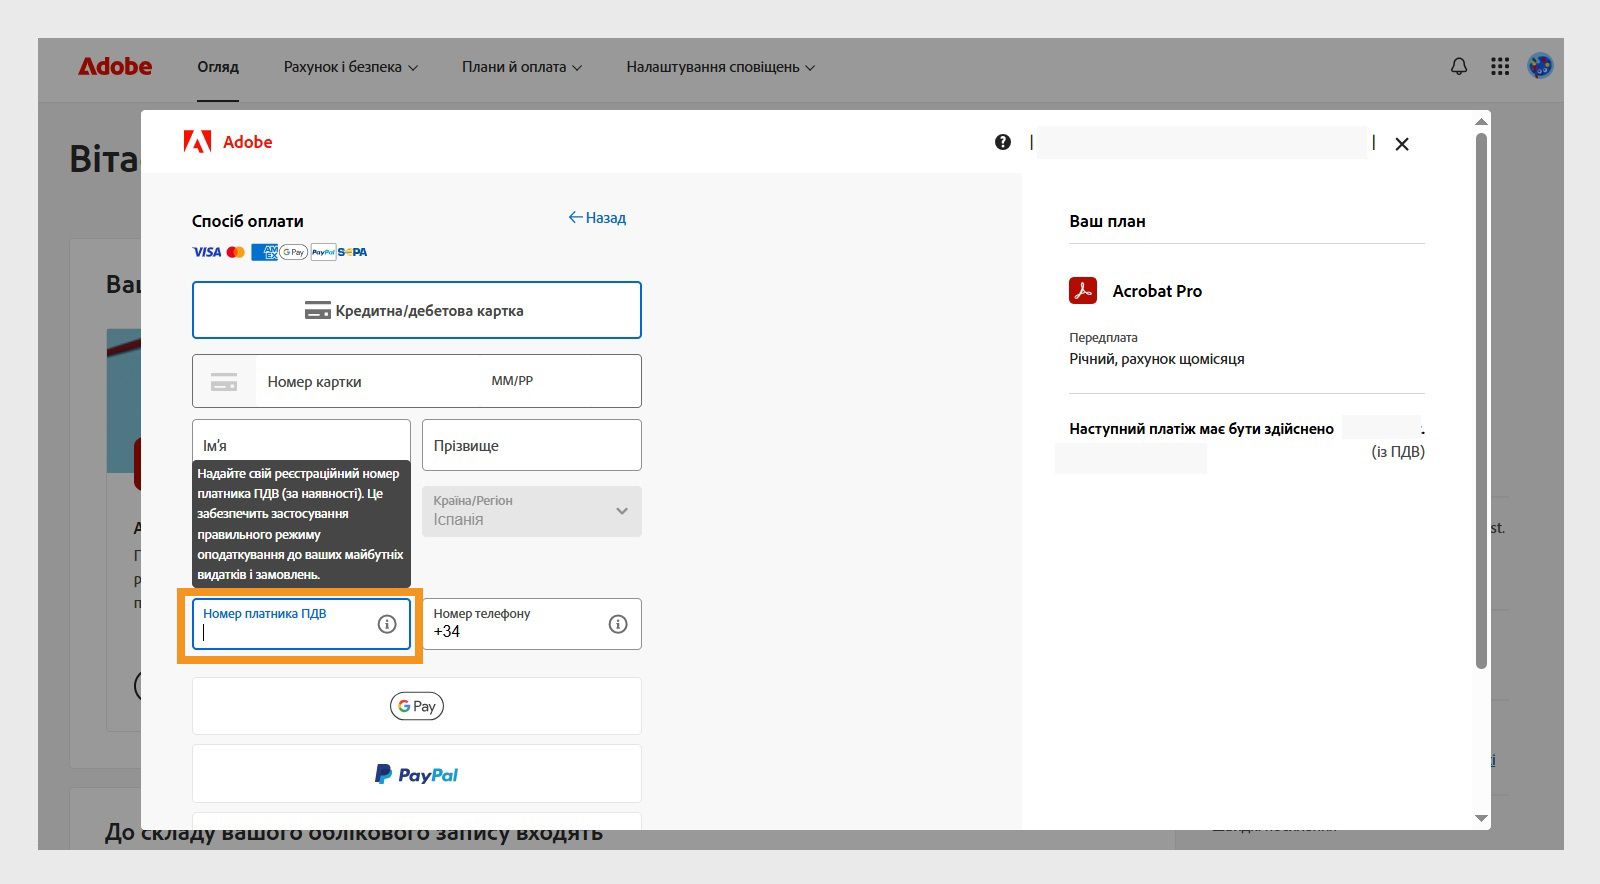Screen dimensions: 1600x884
Task: Focus the Номер платника ПДВ field
Action: 301,624
